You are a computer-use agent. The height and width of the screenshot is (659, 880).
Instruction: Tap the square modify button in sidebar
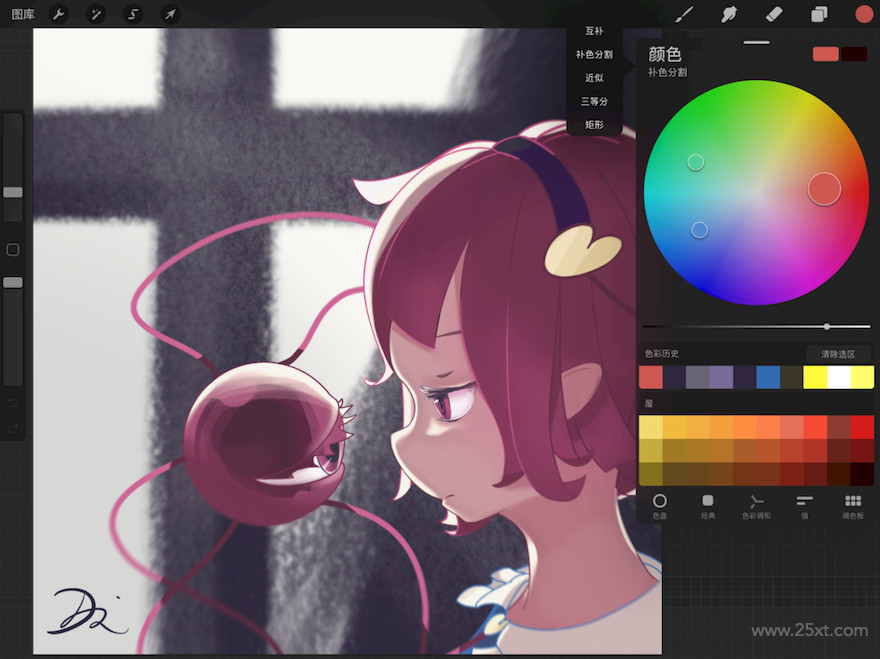click(x=13, y=250)
